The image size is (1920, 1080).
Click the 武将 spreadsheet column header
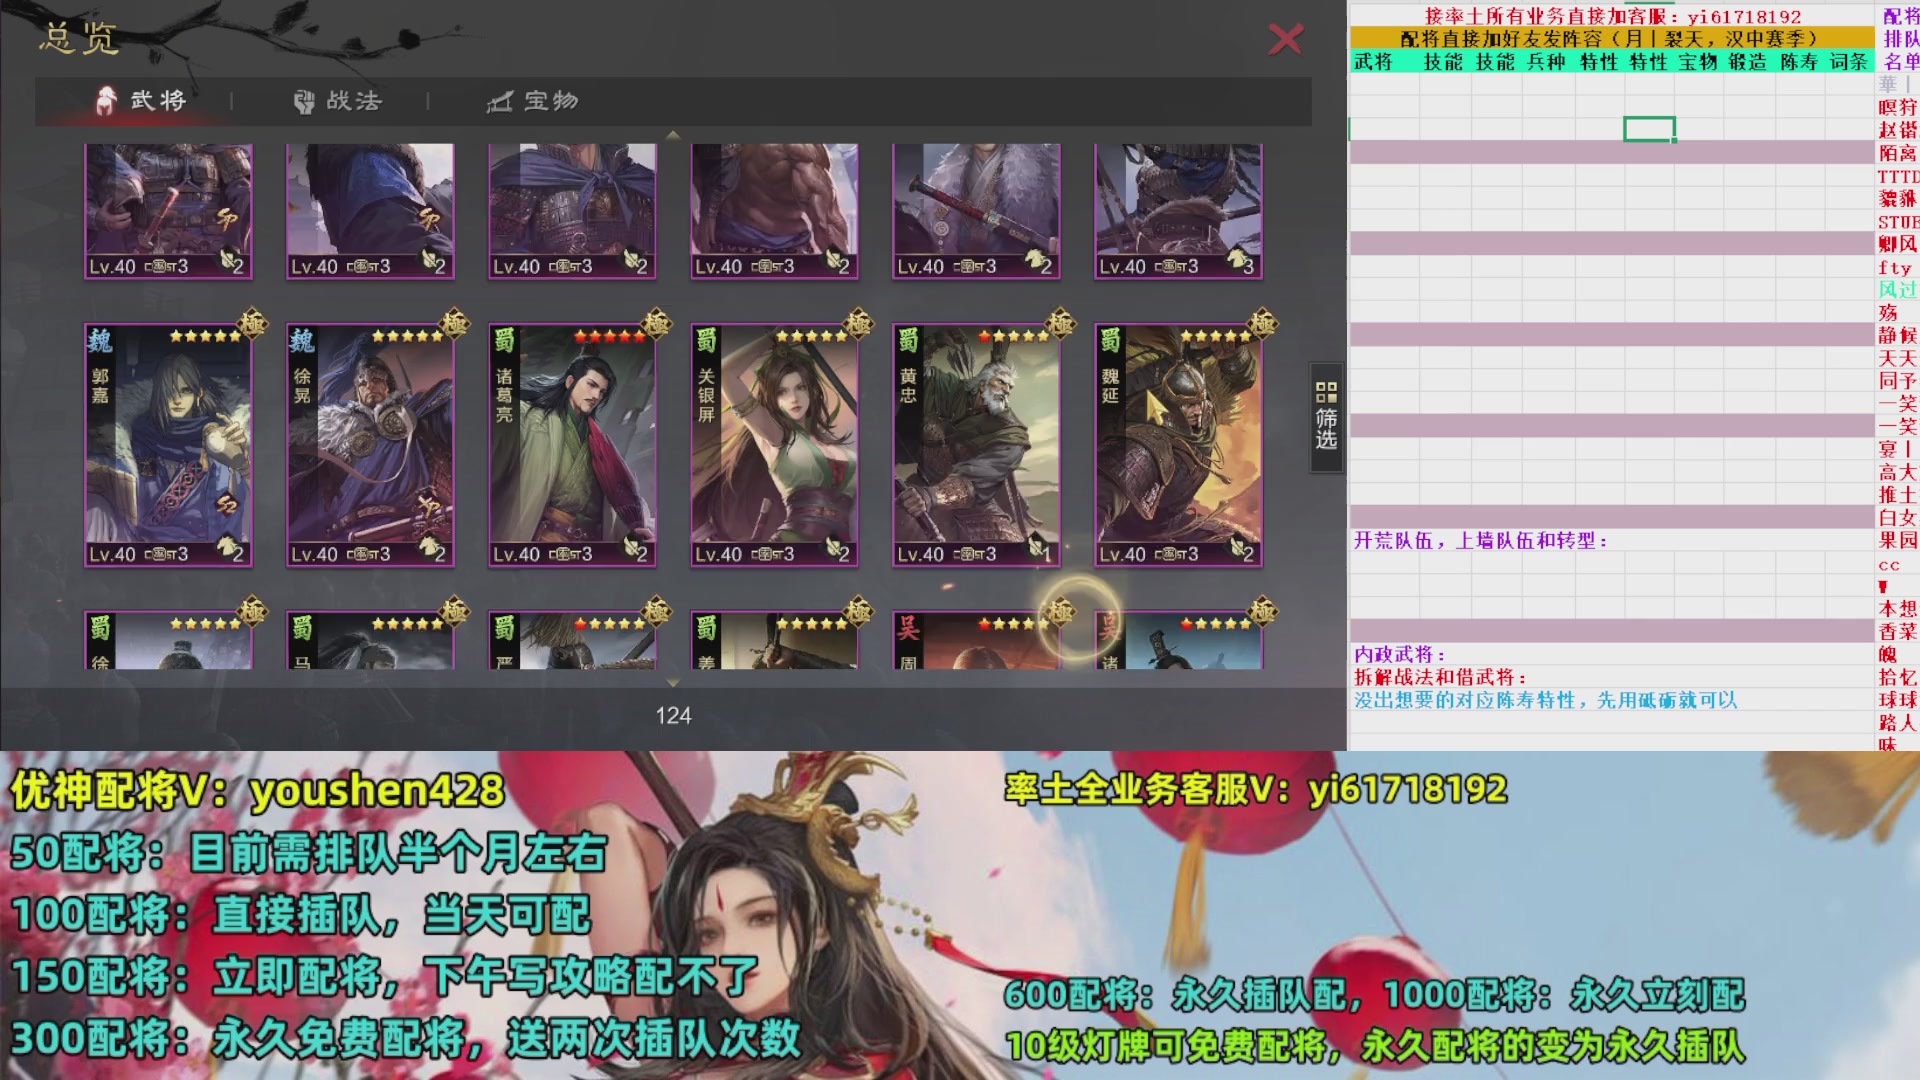[x=1373, y=62]
